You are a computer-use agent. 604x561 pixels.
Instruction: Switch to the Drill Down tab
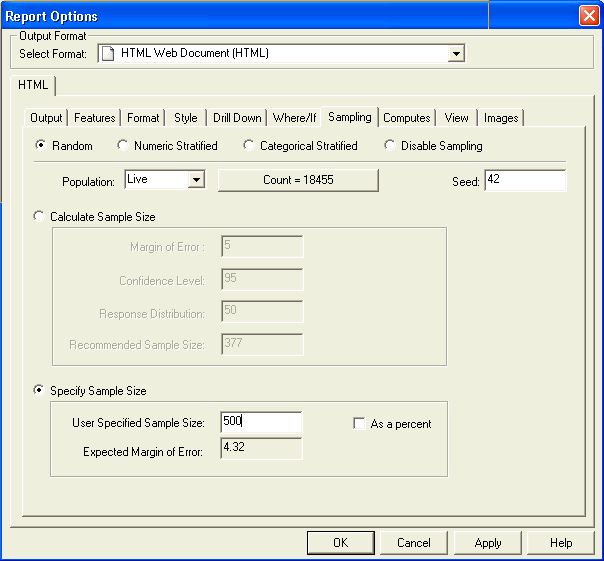pos(237,118)
